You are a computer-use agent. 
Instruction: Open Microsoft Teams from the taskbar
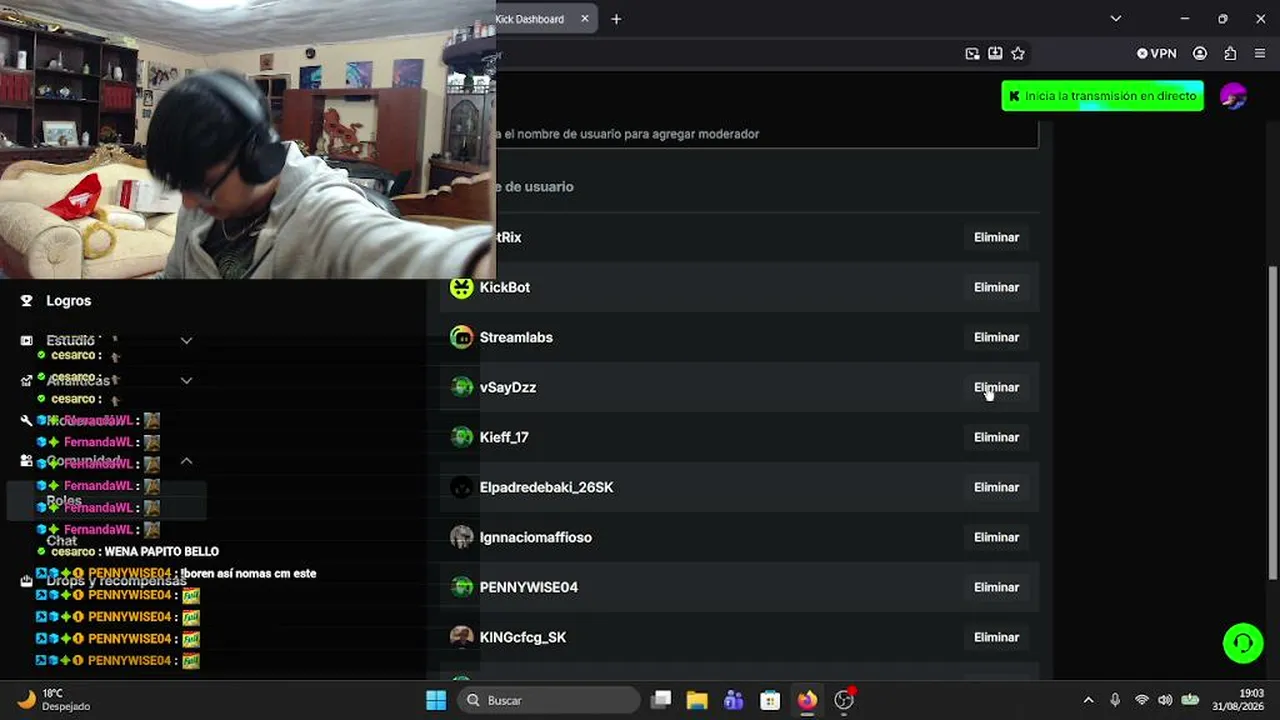[x=733, y=700]
